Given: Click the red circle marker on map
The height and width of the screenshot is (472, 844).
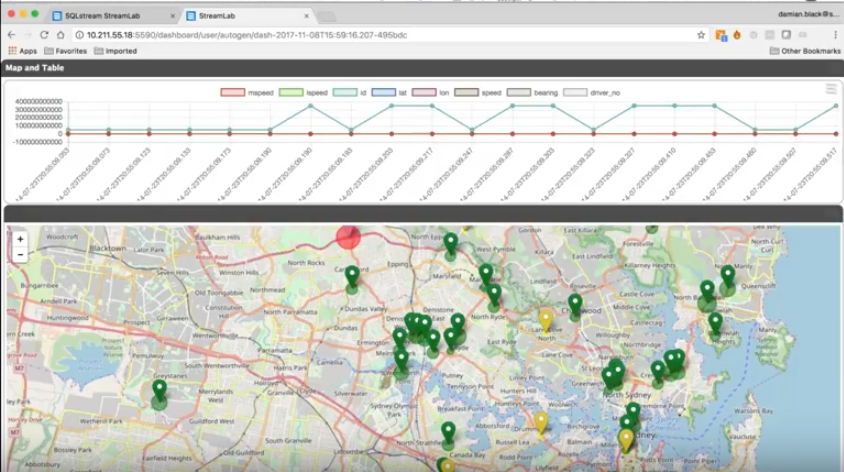Looking at the screenshot, I should coord(348,237).
